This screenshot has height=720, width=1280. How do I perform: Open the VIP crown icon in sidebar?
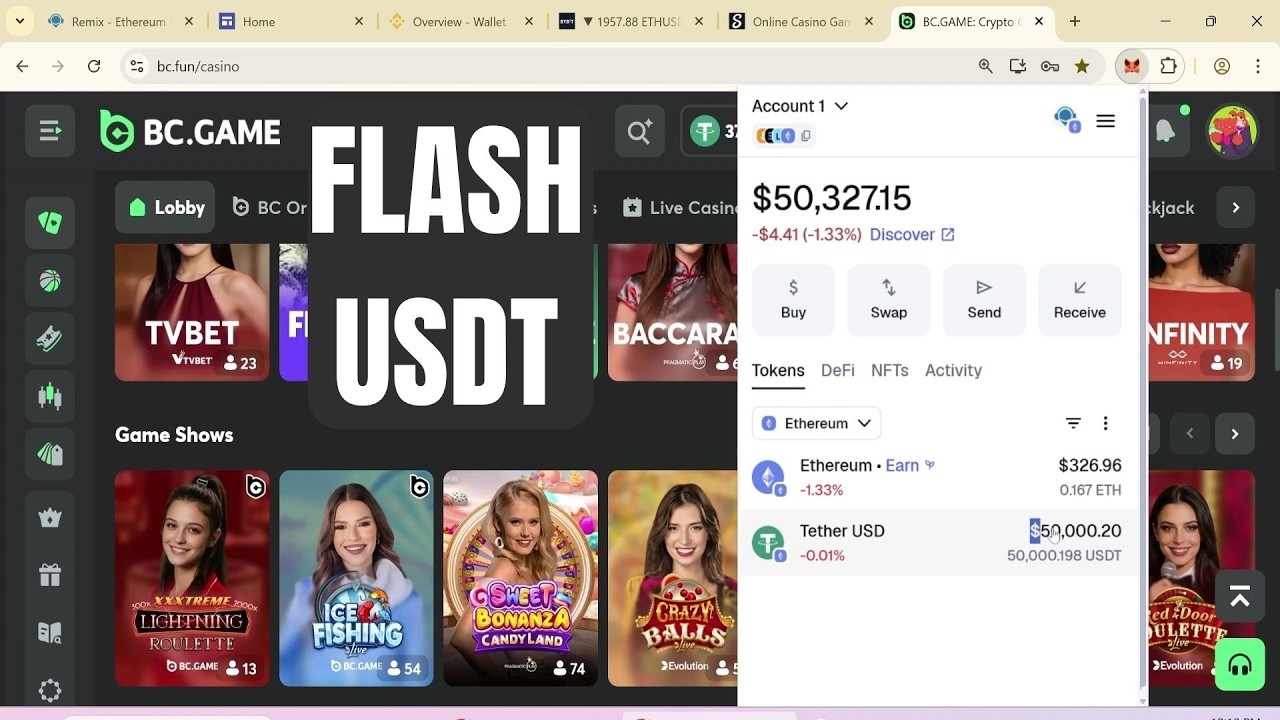[x=50, y=517]
